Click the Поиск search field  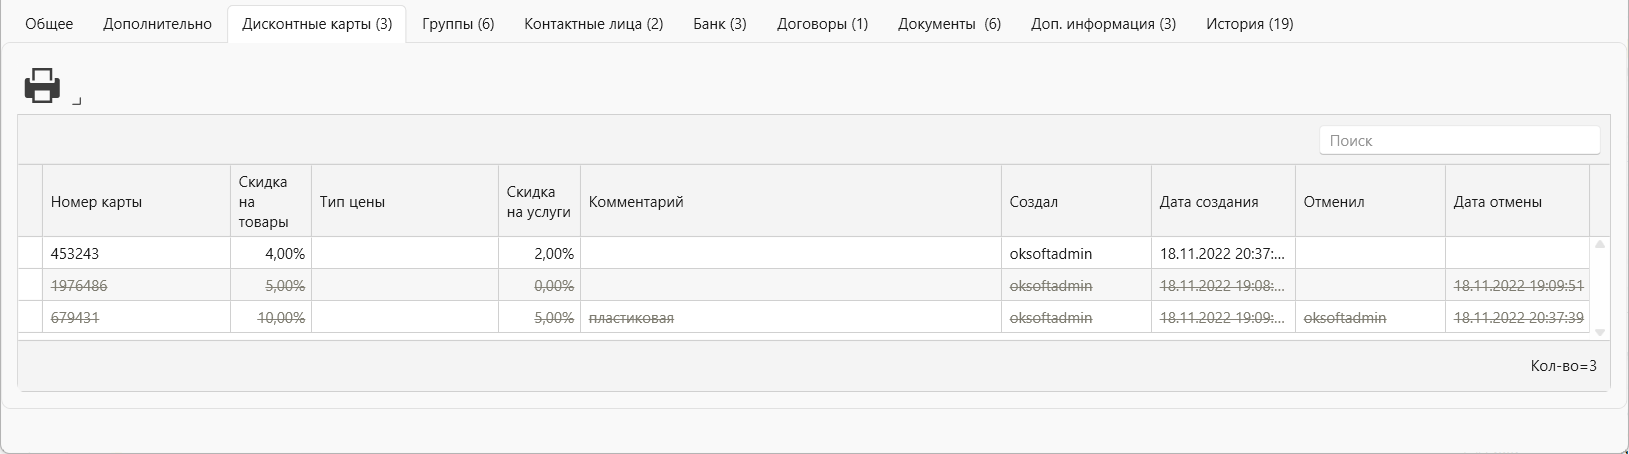click(1459, 141)
